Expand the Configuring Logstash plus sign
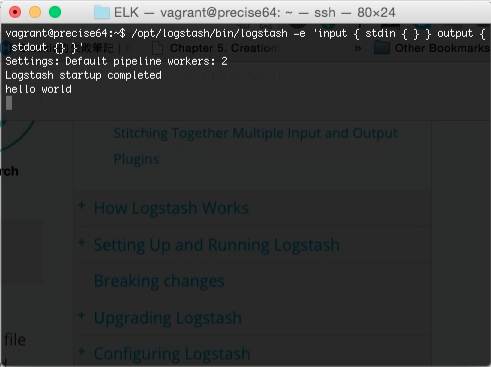 pos(81,351)
